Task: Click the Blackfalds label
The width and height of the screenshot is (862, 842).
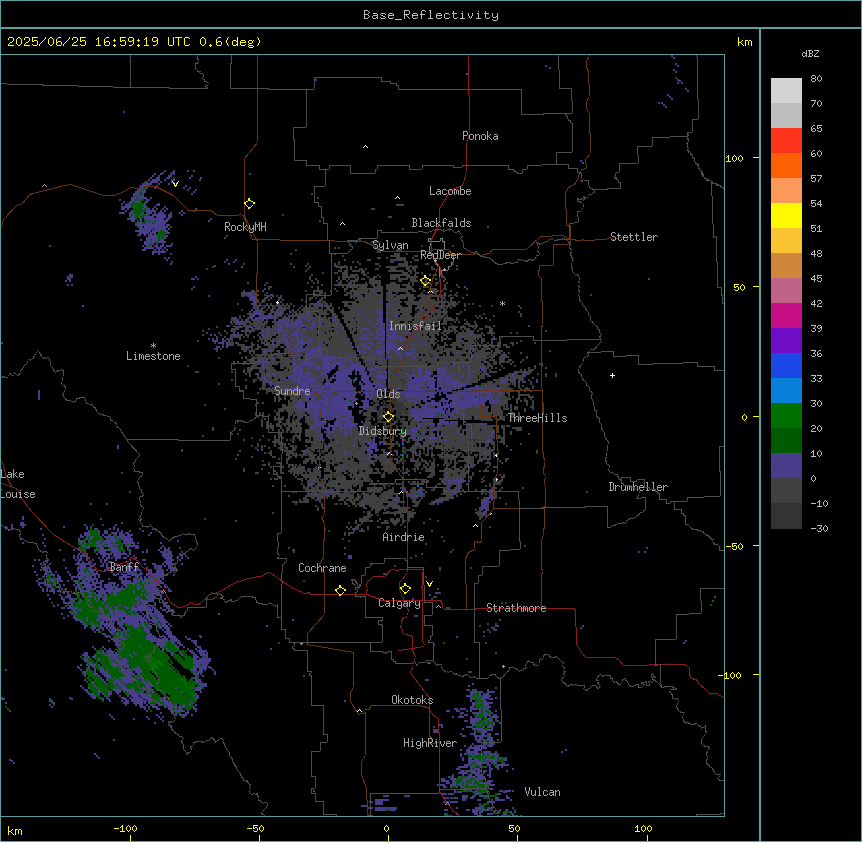Action: 441,223
